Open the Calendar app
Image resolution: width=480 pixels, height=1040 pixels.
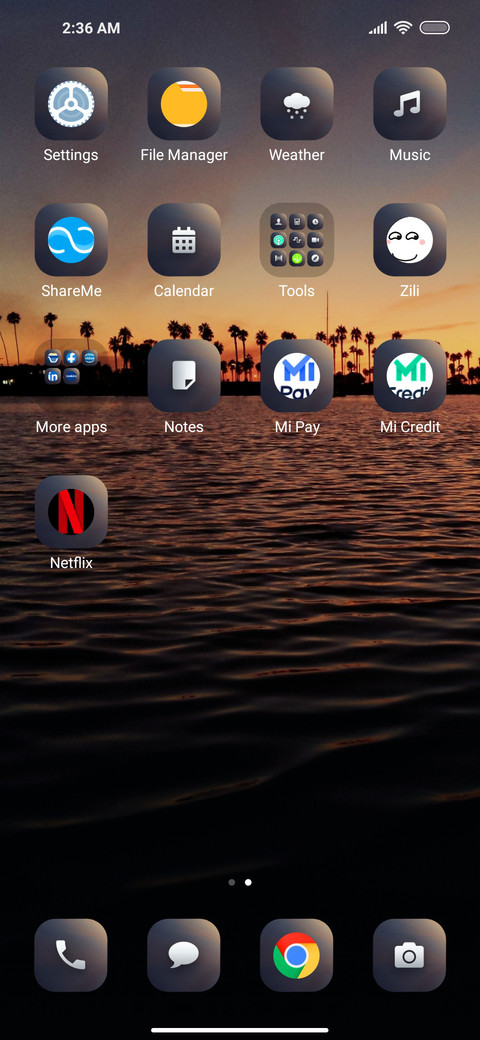point(184,239)
